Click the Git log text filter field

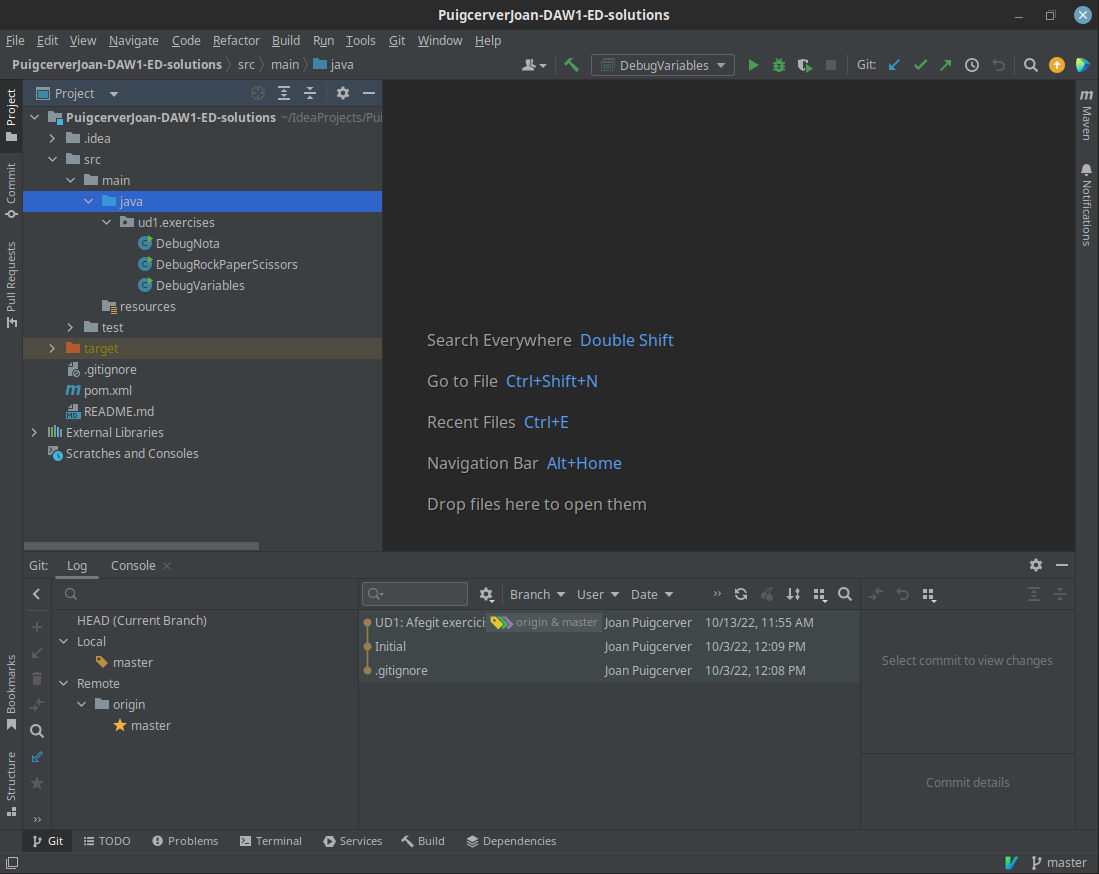pyautogui.click(x=415, y=594)
